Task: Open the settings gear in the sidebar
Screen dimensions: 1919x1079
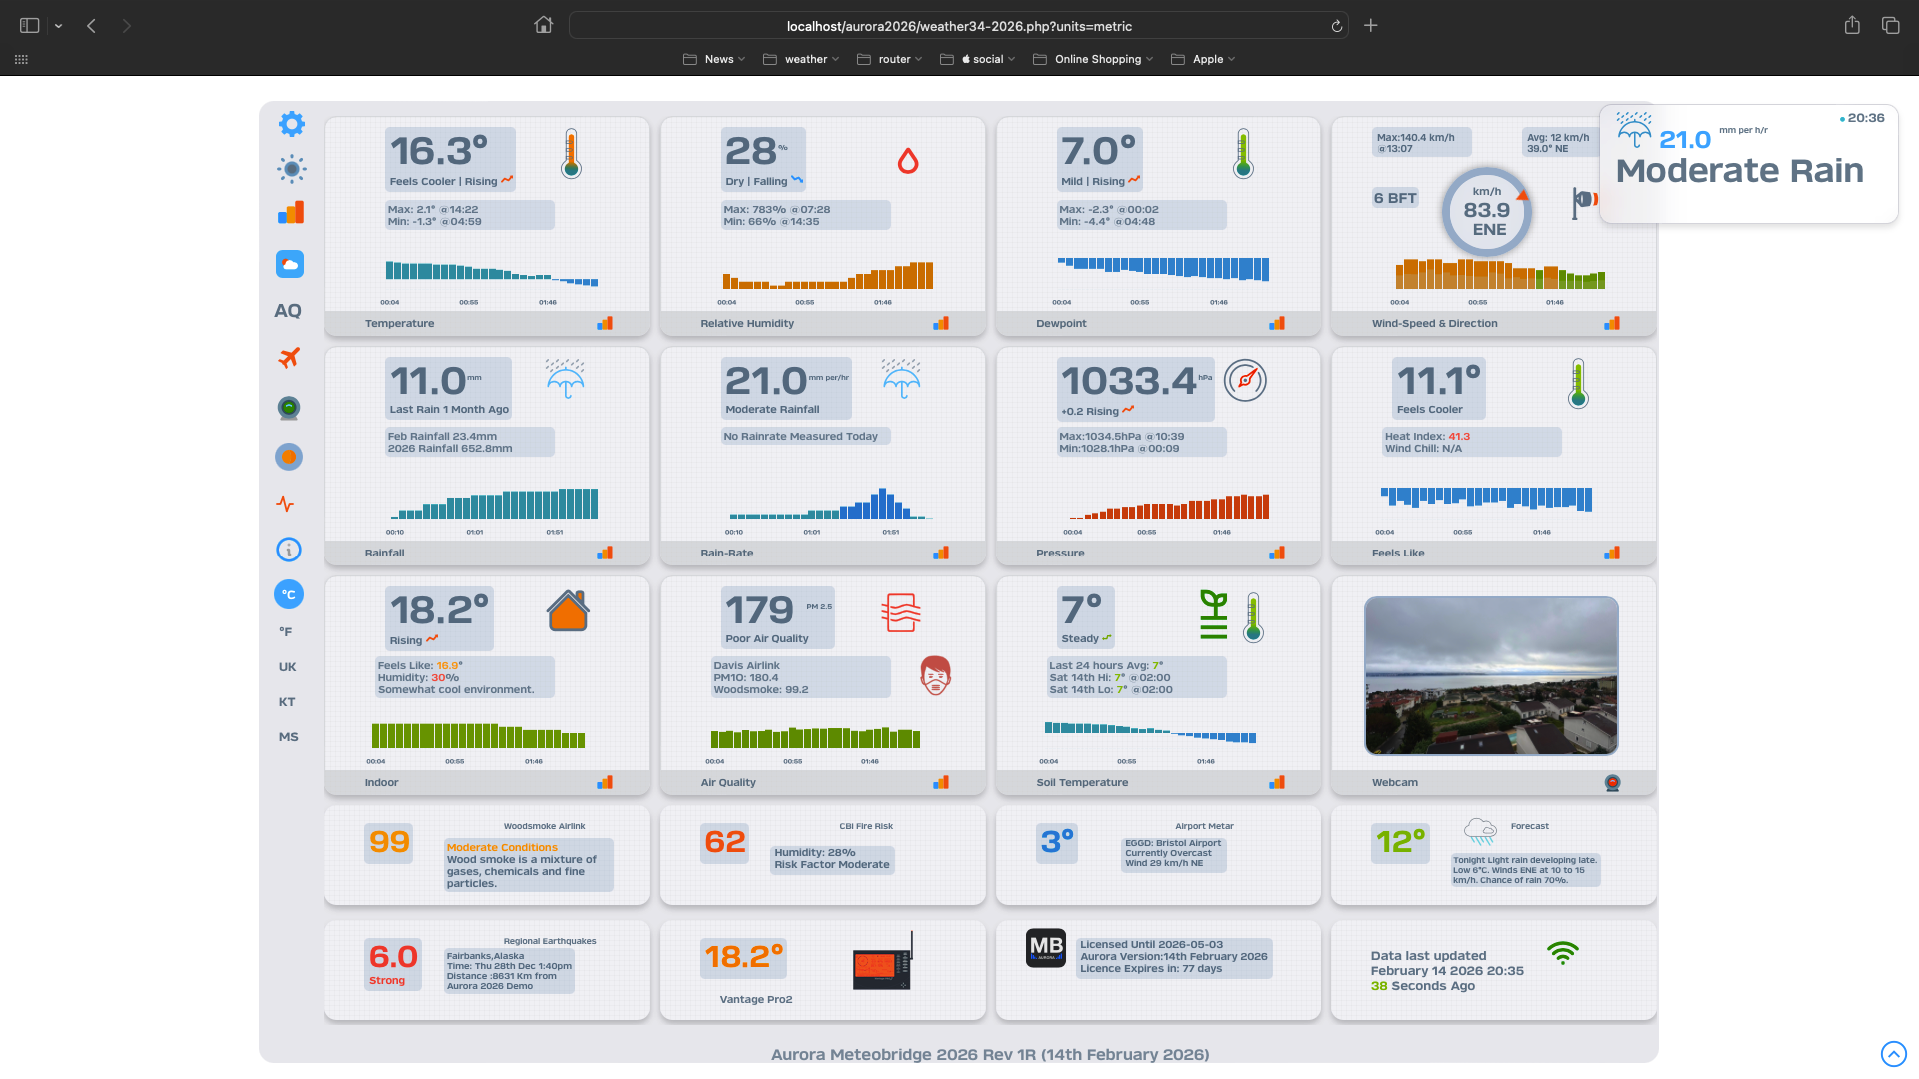Action: [x=291, y=124]
